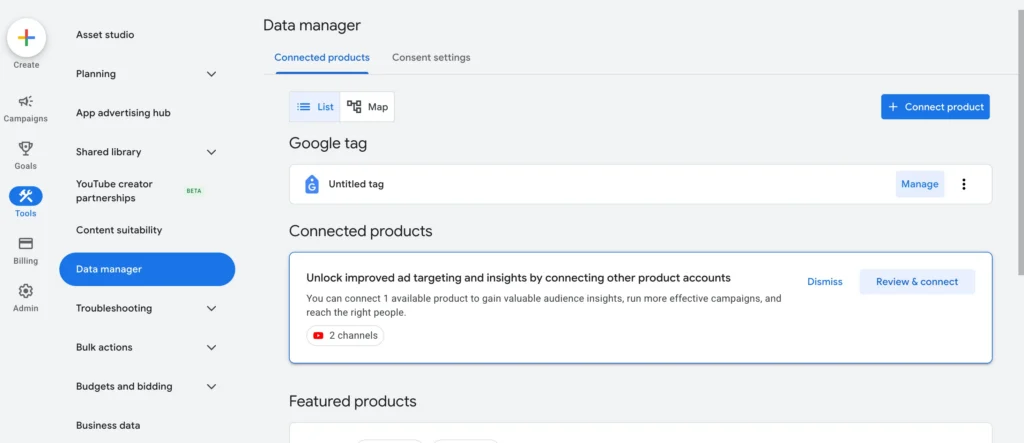Expand the Planning section chevron
Viewport: 1024px width, 443px height.
point(212,74)
